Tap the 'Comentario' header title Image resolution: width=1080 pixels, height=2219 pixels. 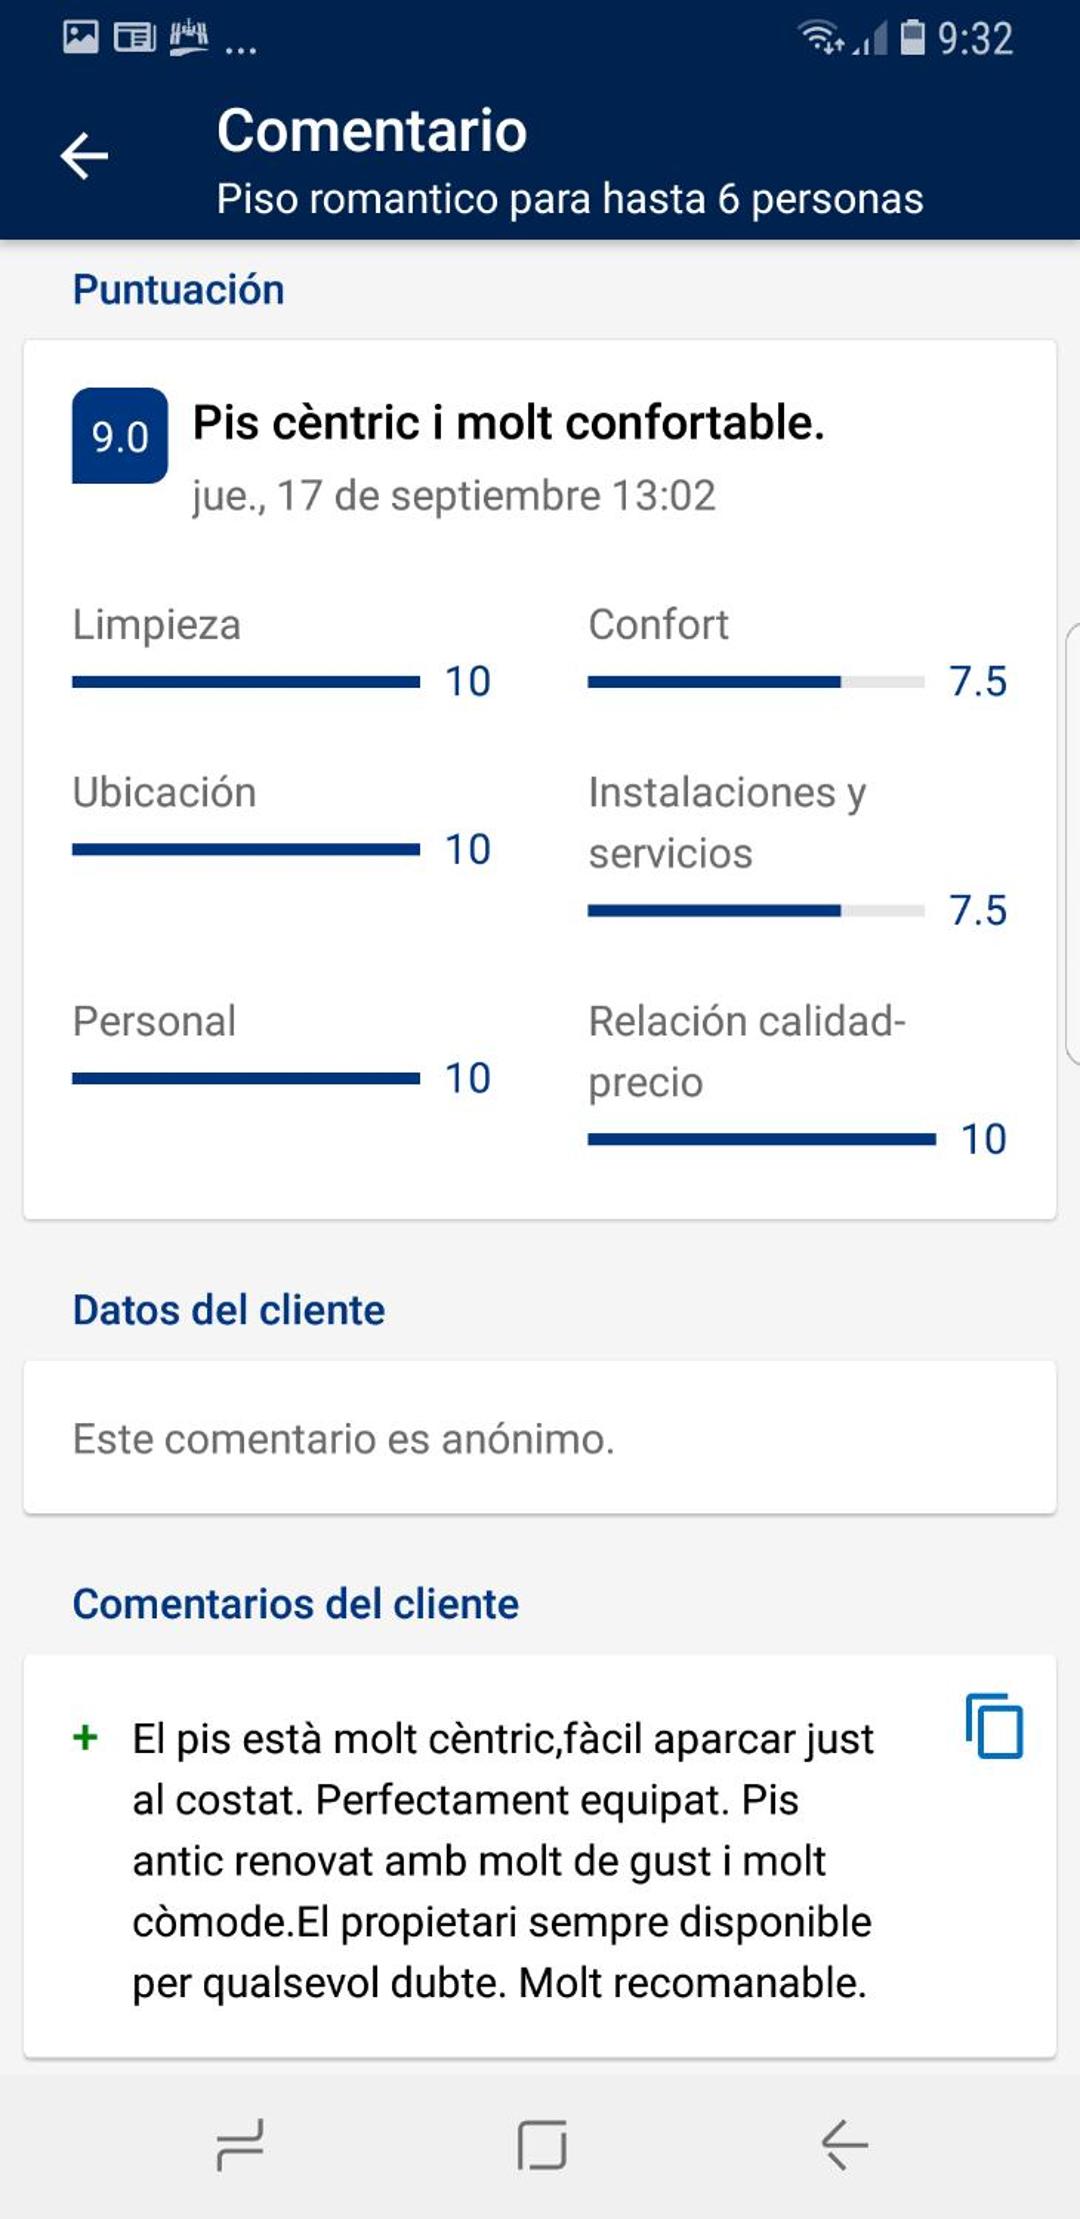click(372, 131)
